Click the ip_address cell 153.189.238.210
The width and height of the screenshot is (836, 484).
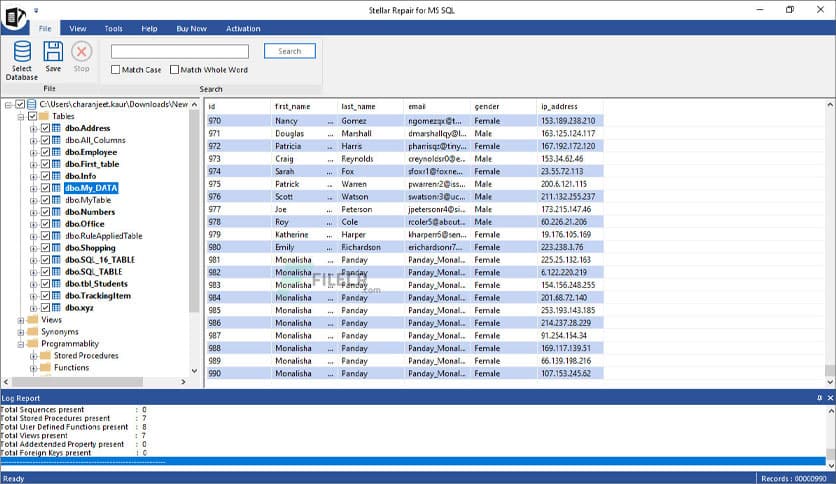pyautogui.click(x=570, y=121)
